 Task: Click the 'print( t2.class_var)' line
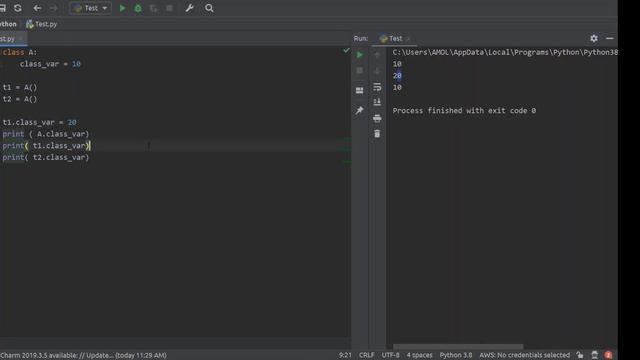coord(45,157)
